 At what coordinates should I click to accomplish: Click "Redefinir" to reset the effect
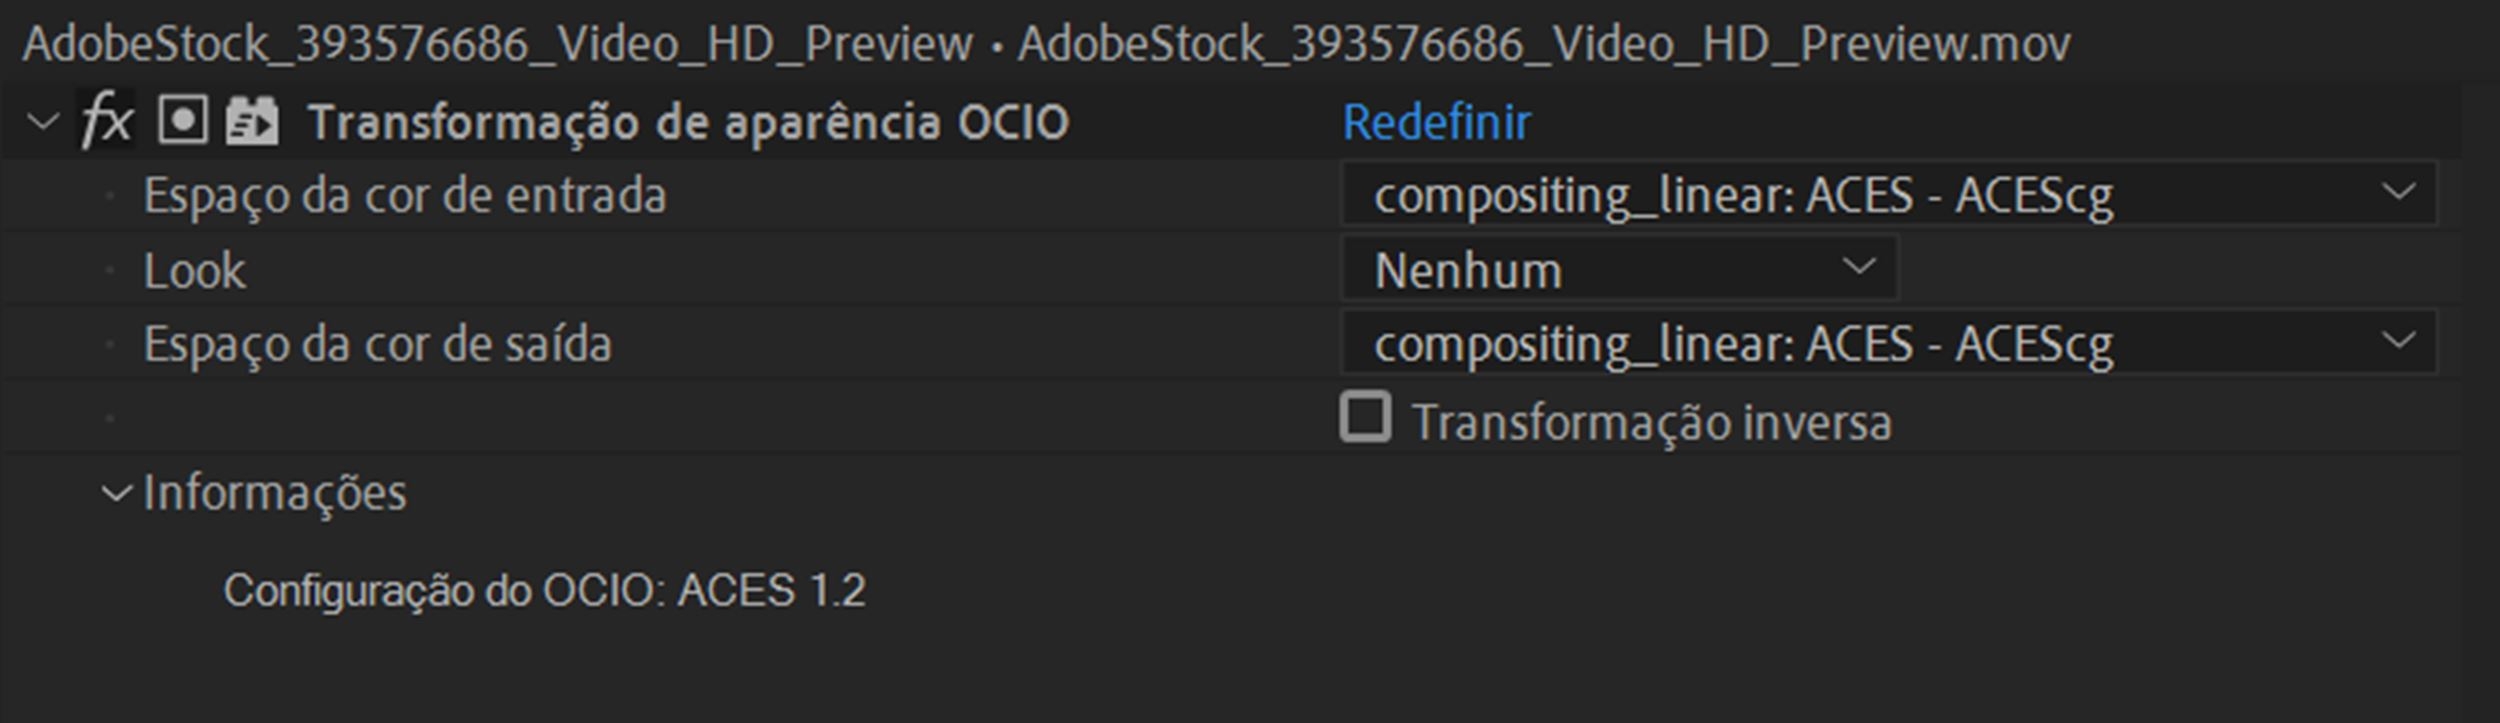click(x=1437, y=120)
